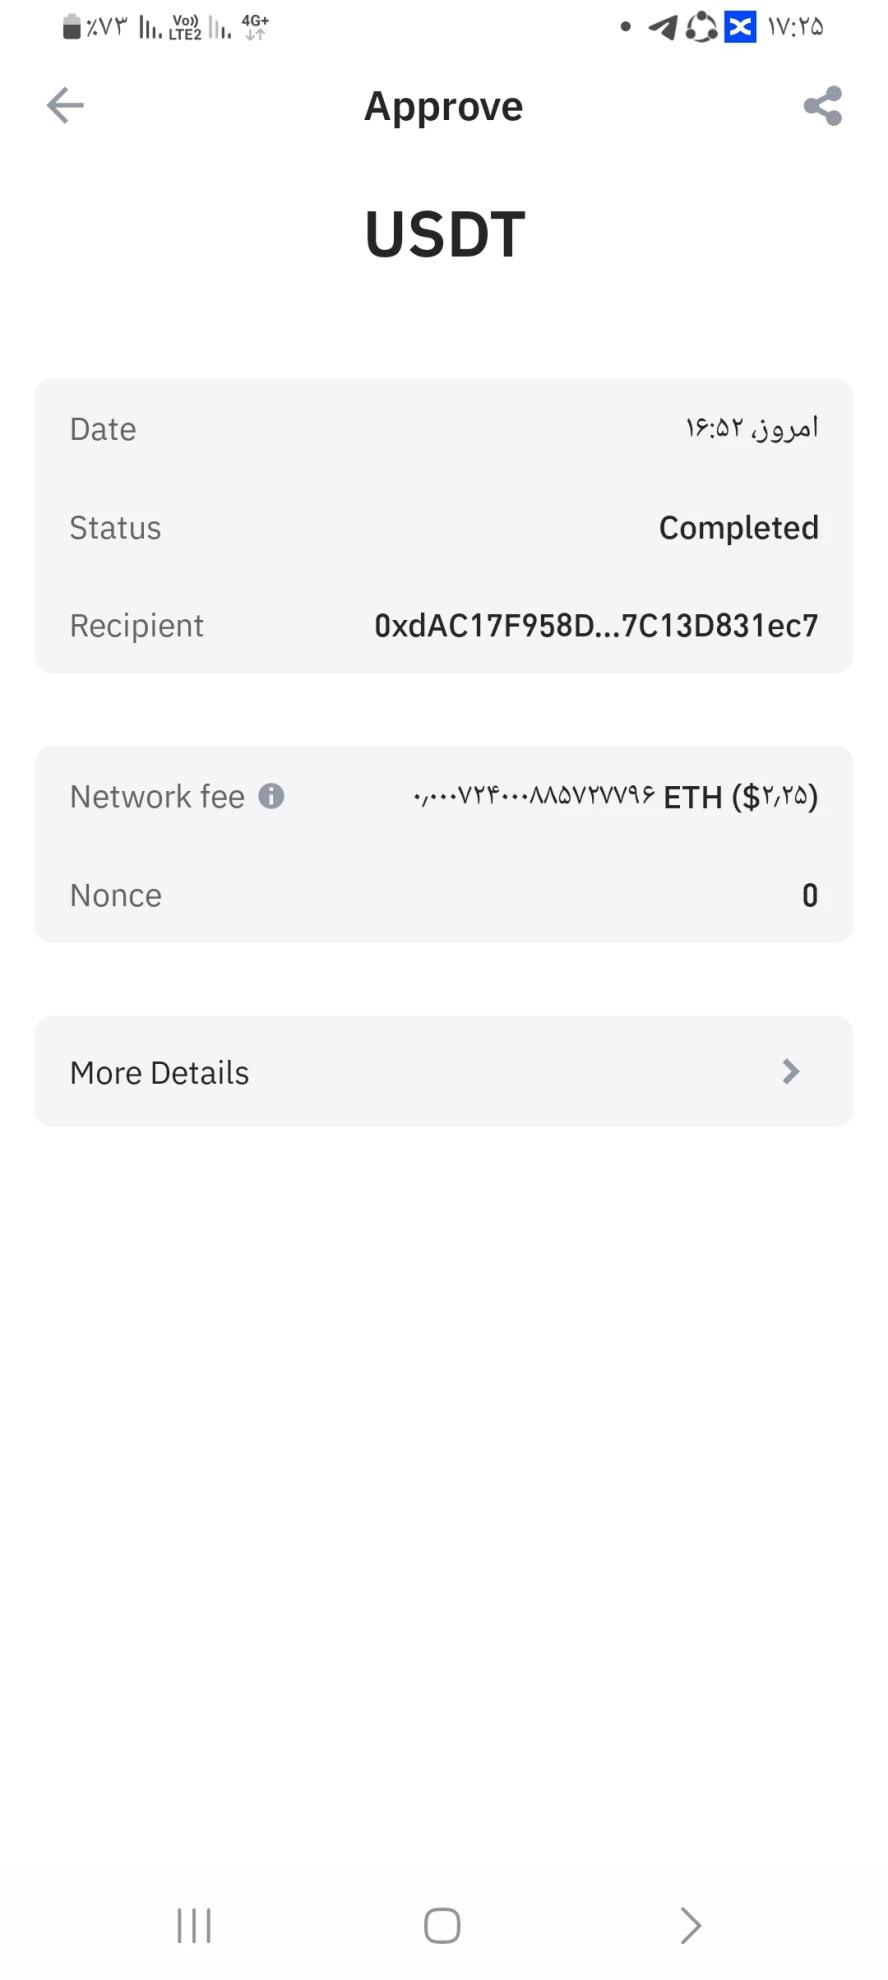Viewport: 888px width, 1980px height.
Task: Tap the Android navigation back chevron
Action: 690,1925
